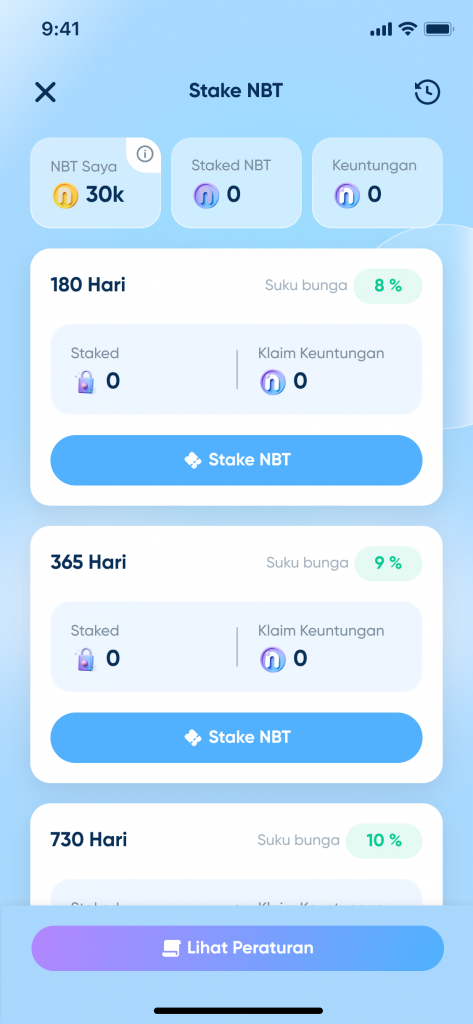
Task: Stake NBT for the 180 Hari plan
Action: tap(236, 460)
